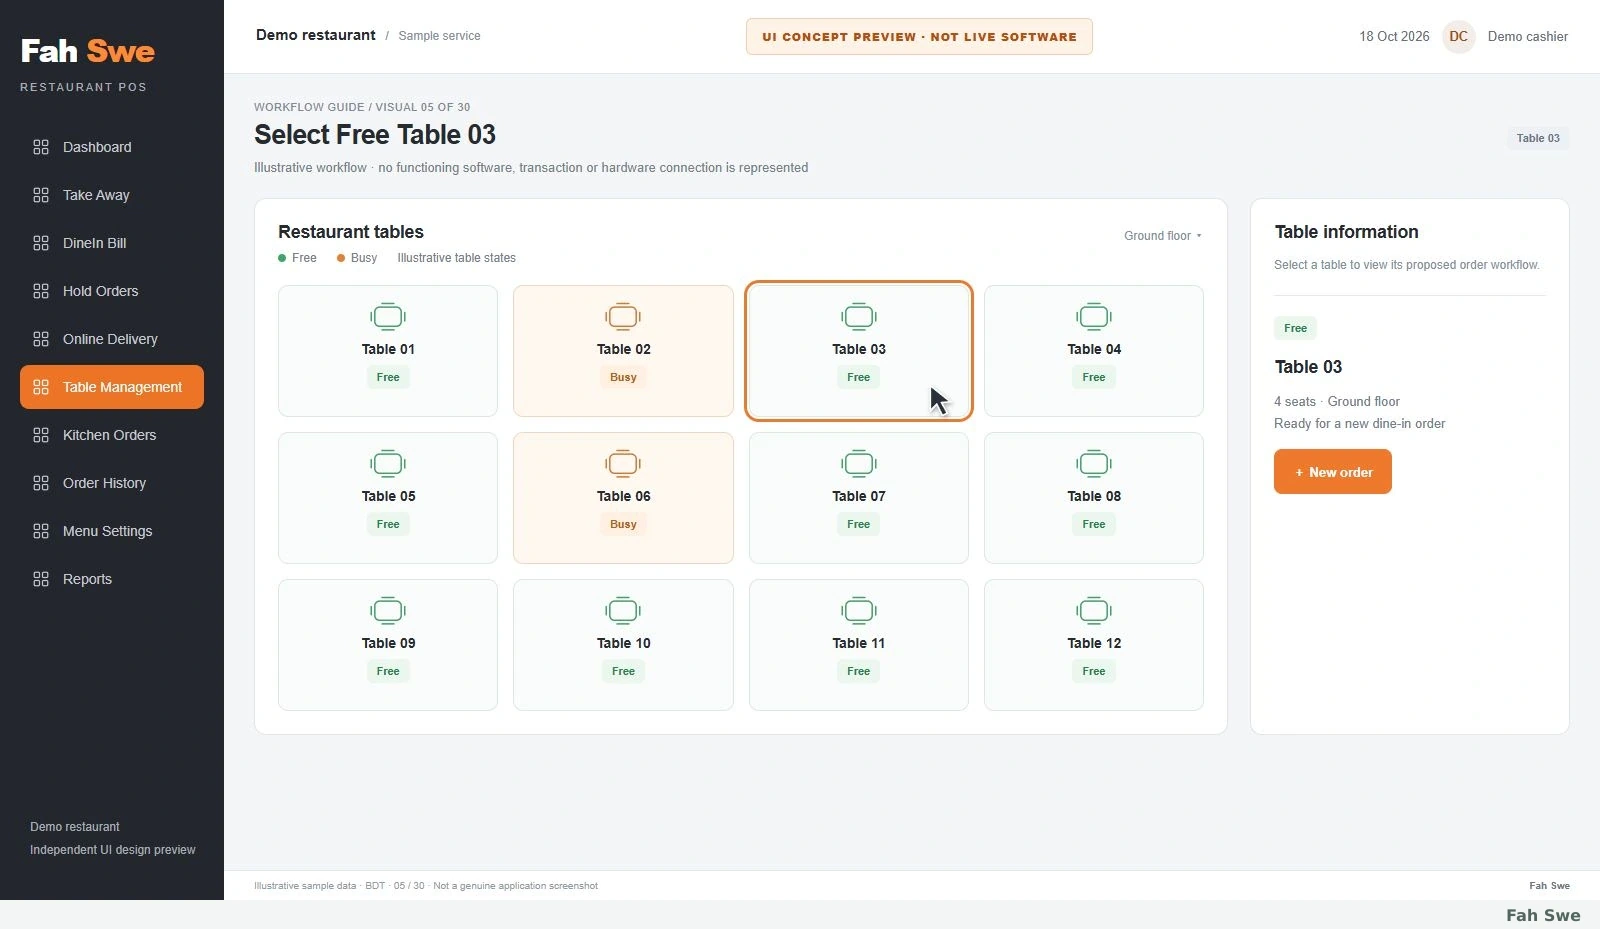1600x929 pixels.
Task: Select the Table 09 card
Action: (388, 645)
